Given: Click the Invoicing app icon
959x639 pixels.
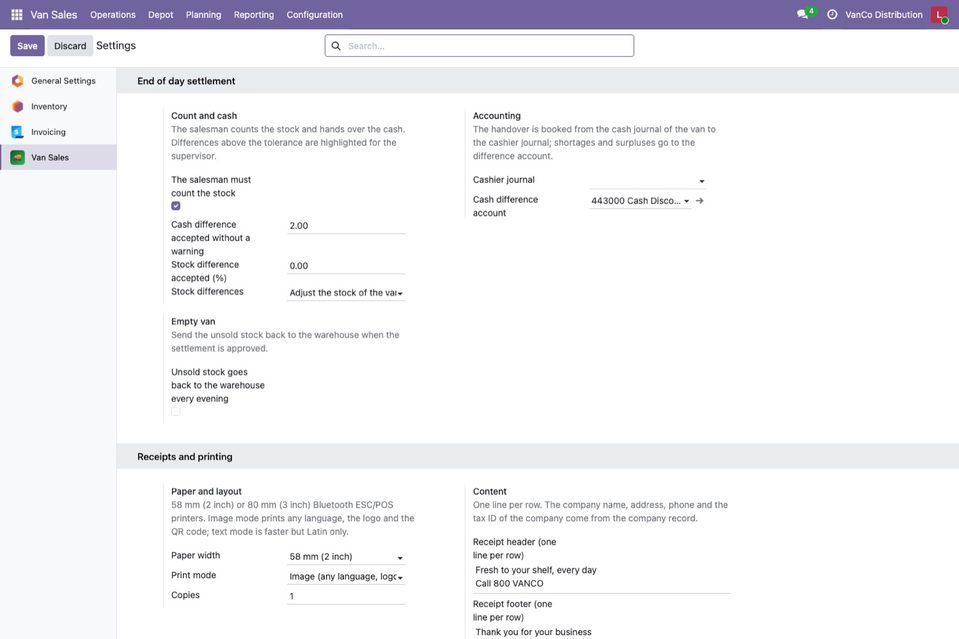Looking at the screenshot, I should coord(18,132).
